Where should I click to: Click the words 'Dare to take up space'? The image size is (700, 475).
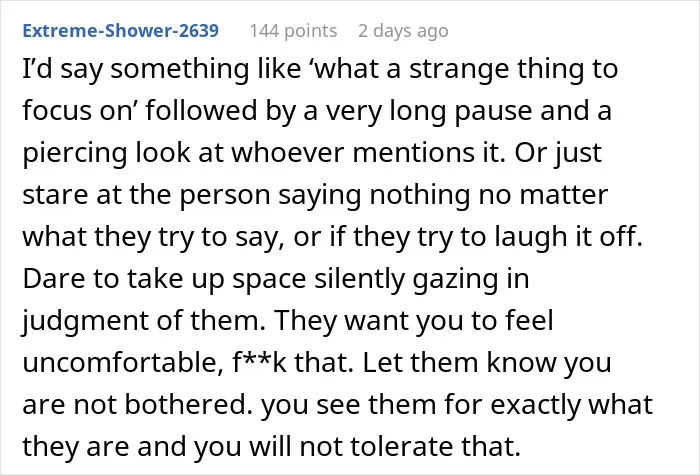tap(164, 279)
